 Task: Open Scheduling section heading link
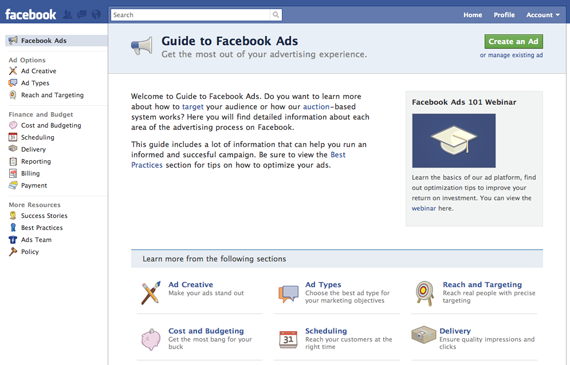[x=326, y=331]
